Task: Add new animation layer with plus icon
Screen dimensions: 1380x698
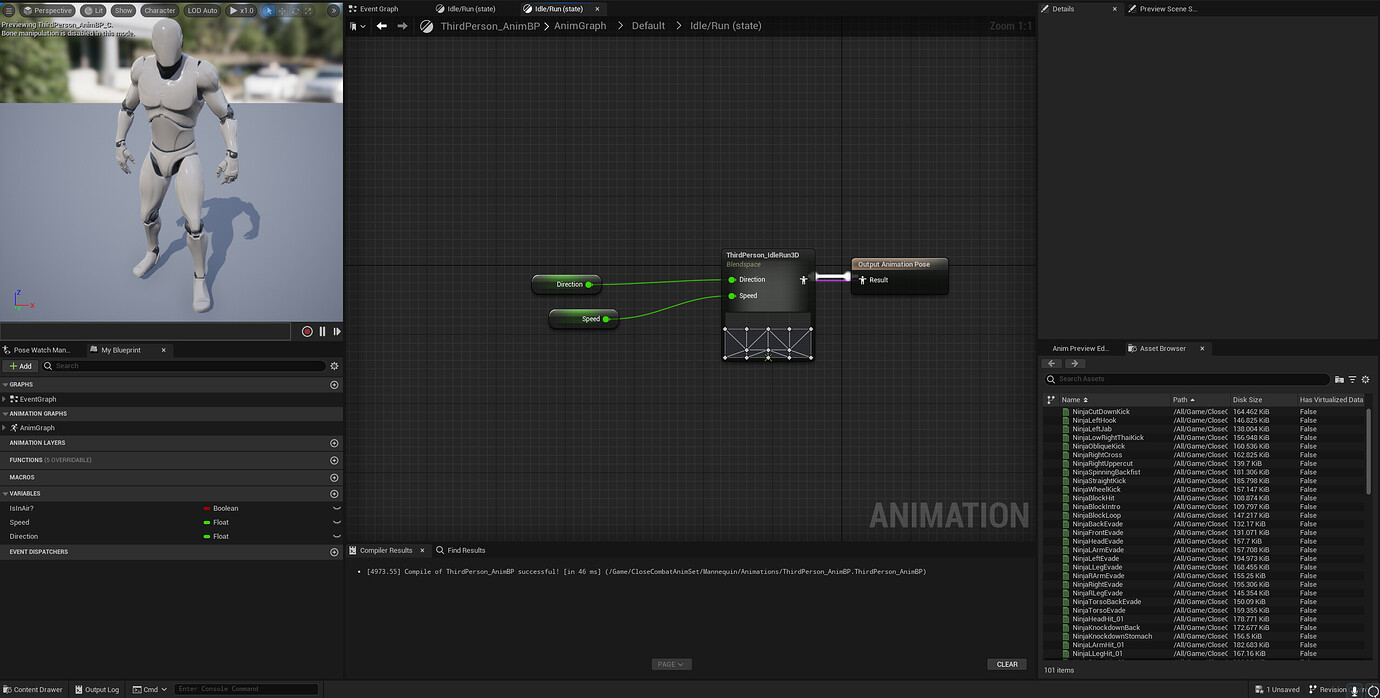Action: pos(334,443)
